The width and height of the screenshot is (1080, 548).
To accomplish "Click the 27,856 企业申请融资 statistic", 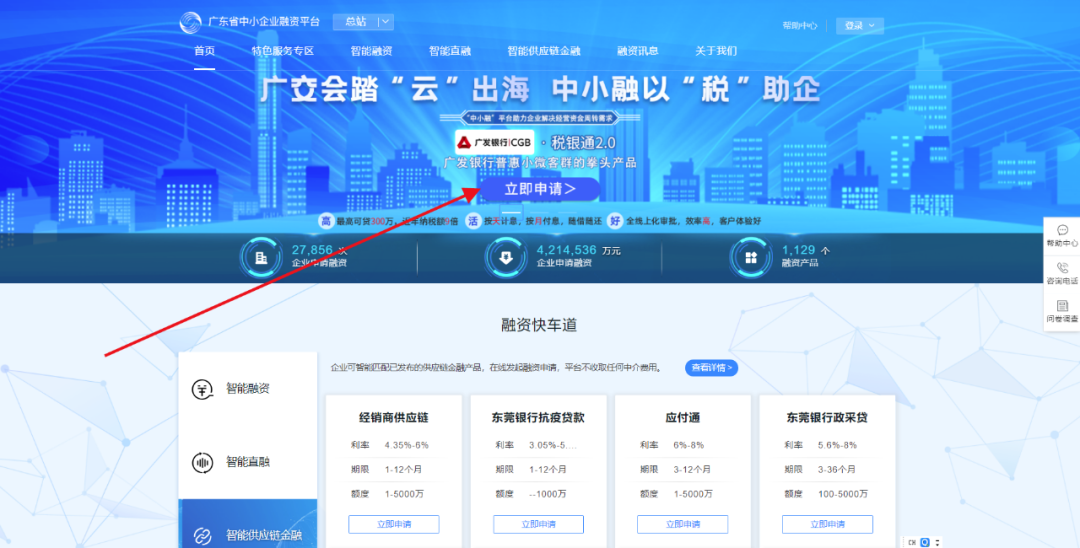I will (319, 255).
